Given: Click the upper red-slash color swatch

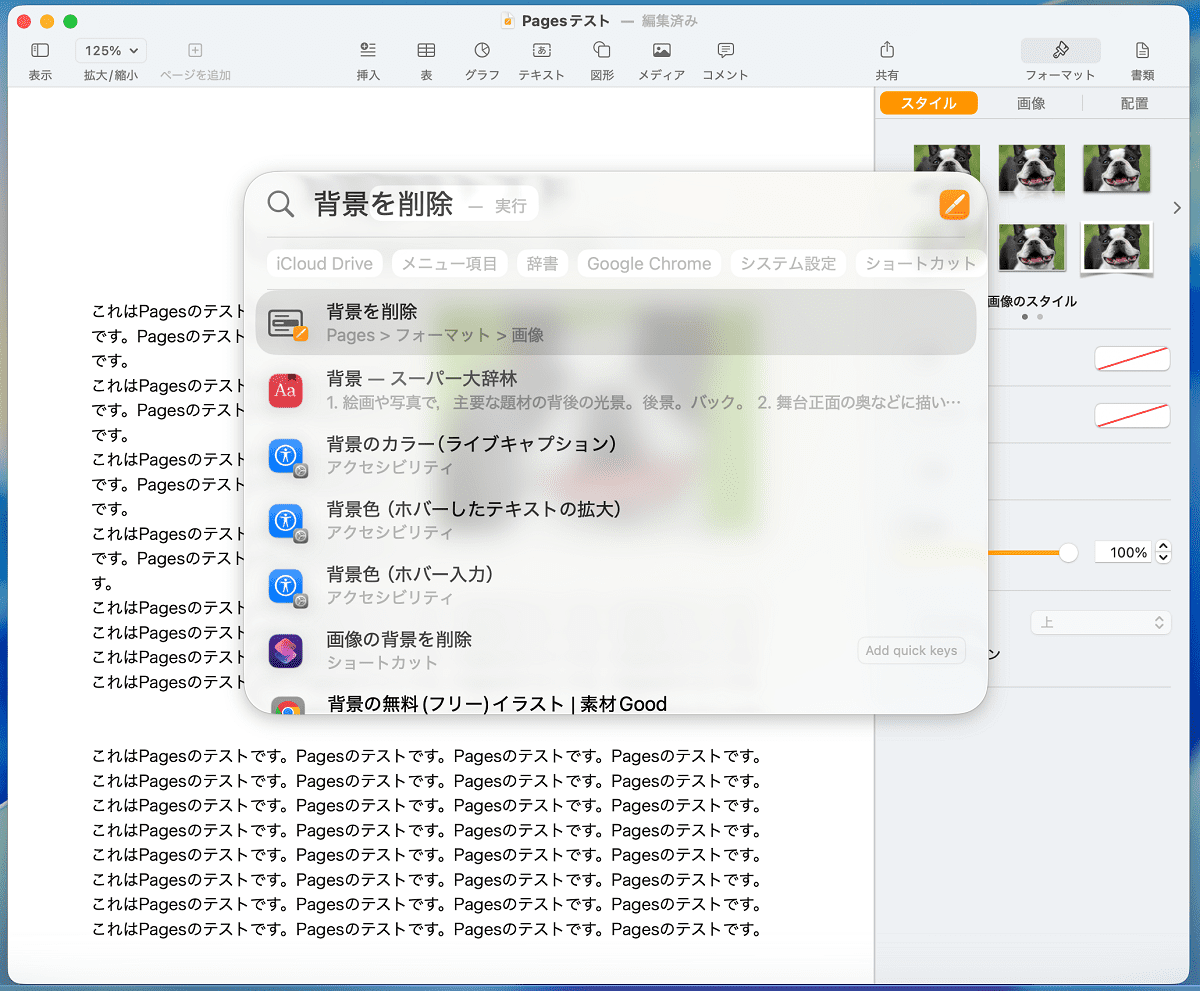Looking at the screenshot, I should click(1132, 358).
